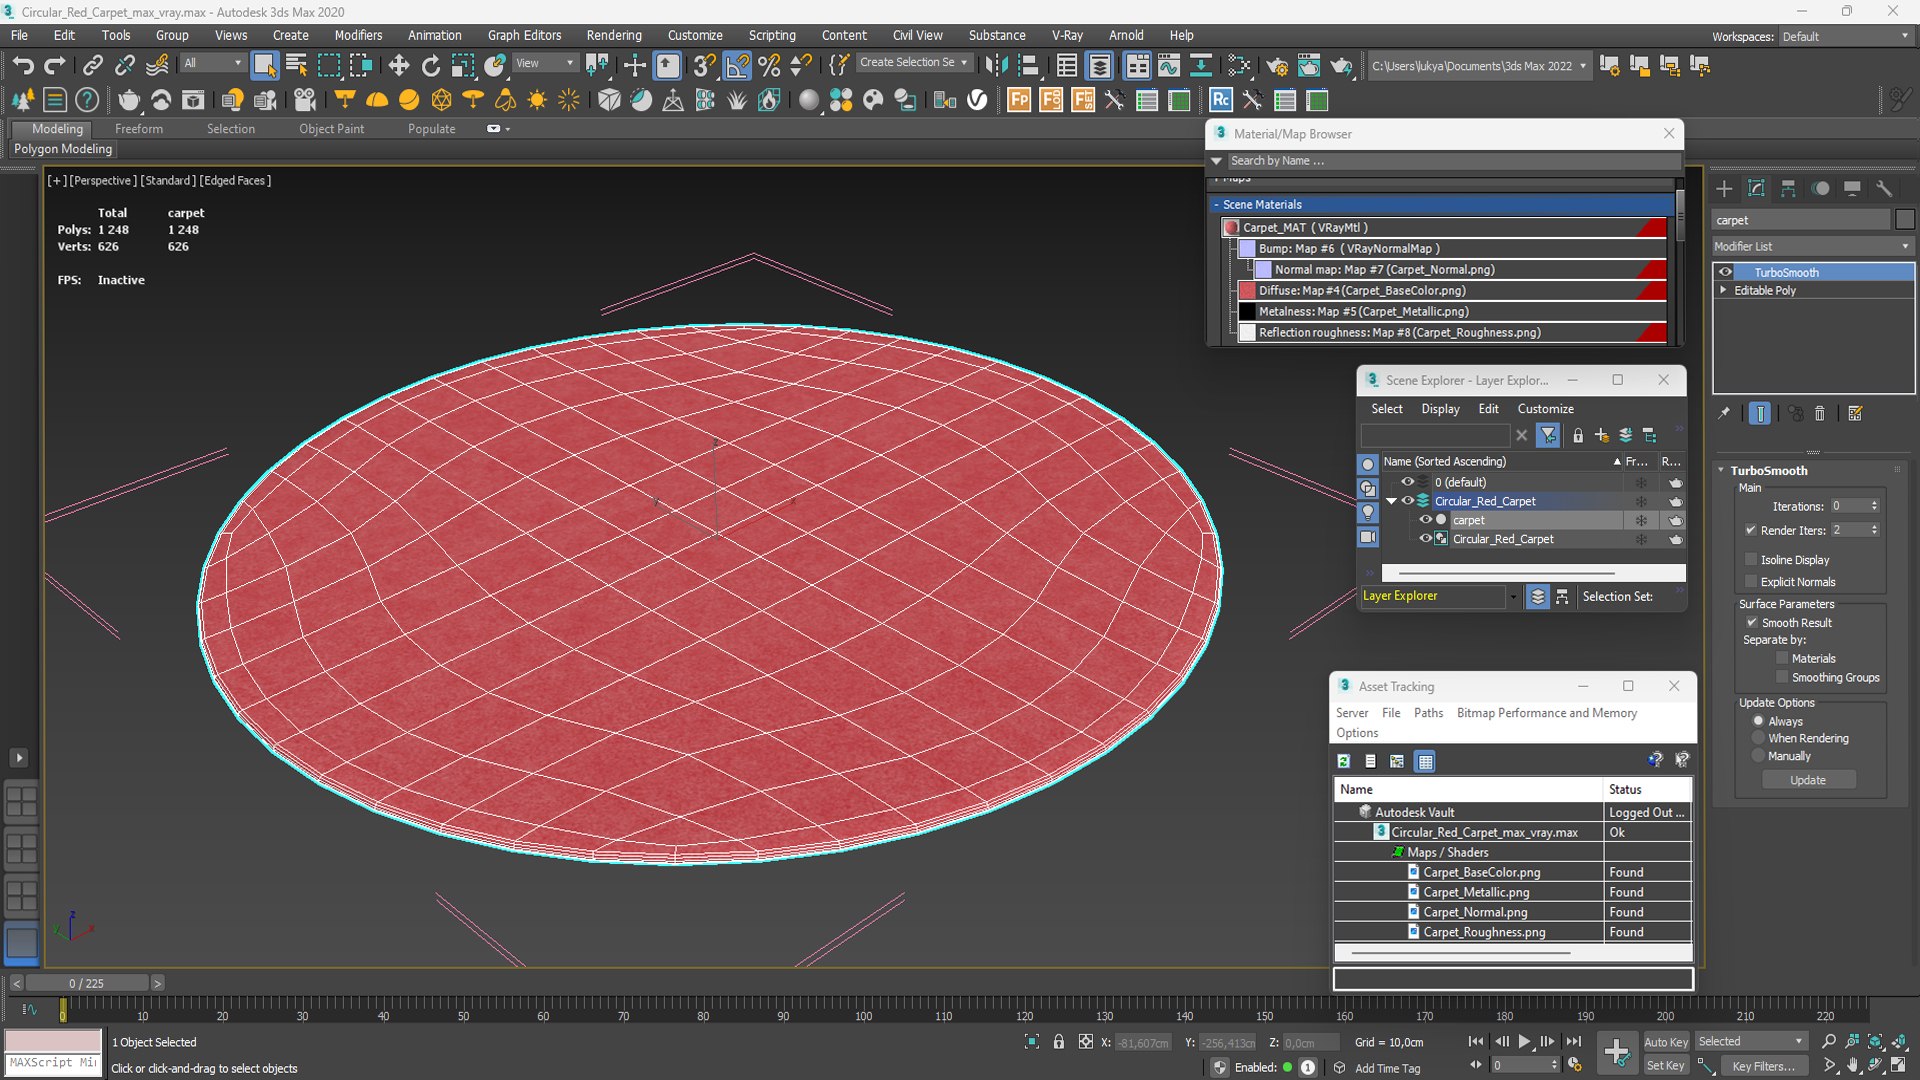Refresh the Asset Tracking list
Image resolution: width=1920 pixels, height=1080 pixels.
(1344, 761)
